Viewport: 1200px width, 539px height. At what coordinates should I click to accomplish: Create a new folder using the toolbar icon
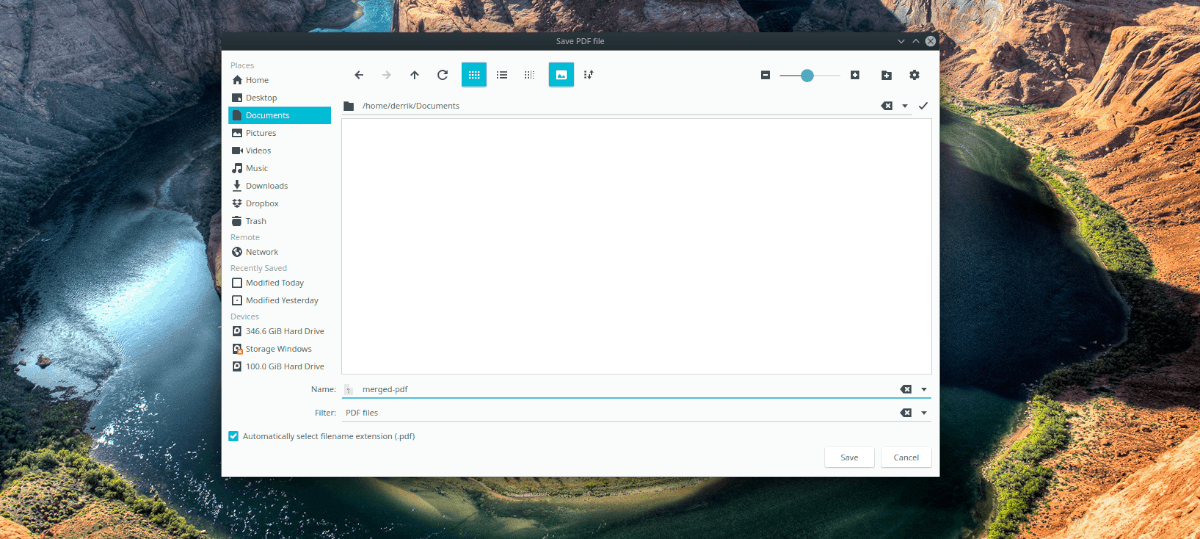point(886,75)
